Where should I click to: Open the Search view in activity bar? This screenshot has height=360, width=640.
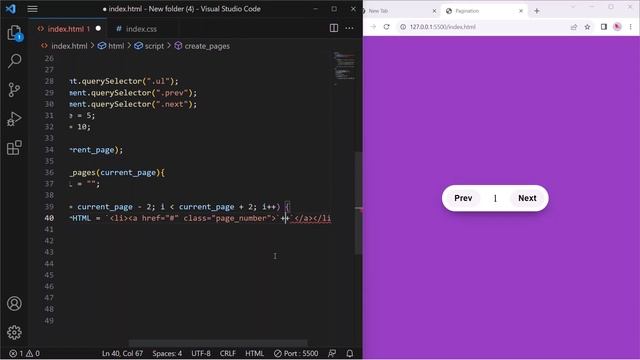(x=14, y=61)
